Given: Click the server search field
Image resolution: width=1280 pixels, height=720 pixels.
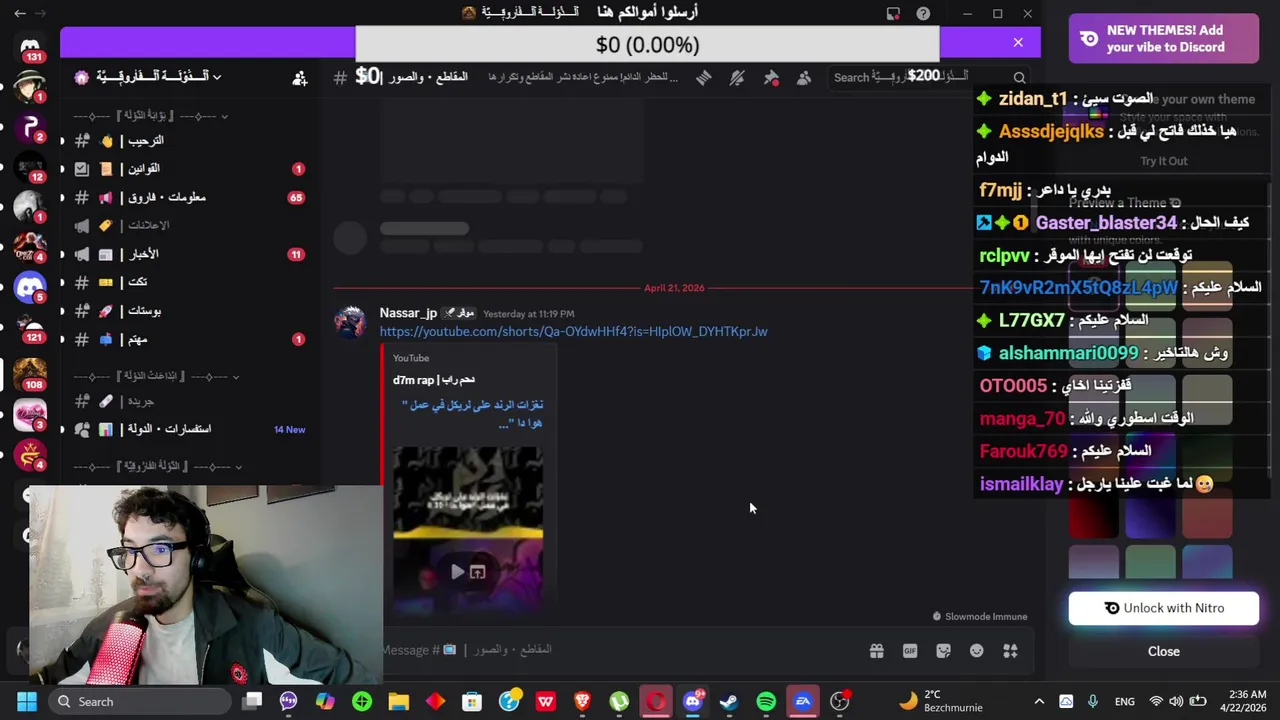Looking at the screenshot, I should (x=930, y=77).
